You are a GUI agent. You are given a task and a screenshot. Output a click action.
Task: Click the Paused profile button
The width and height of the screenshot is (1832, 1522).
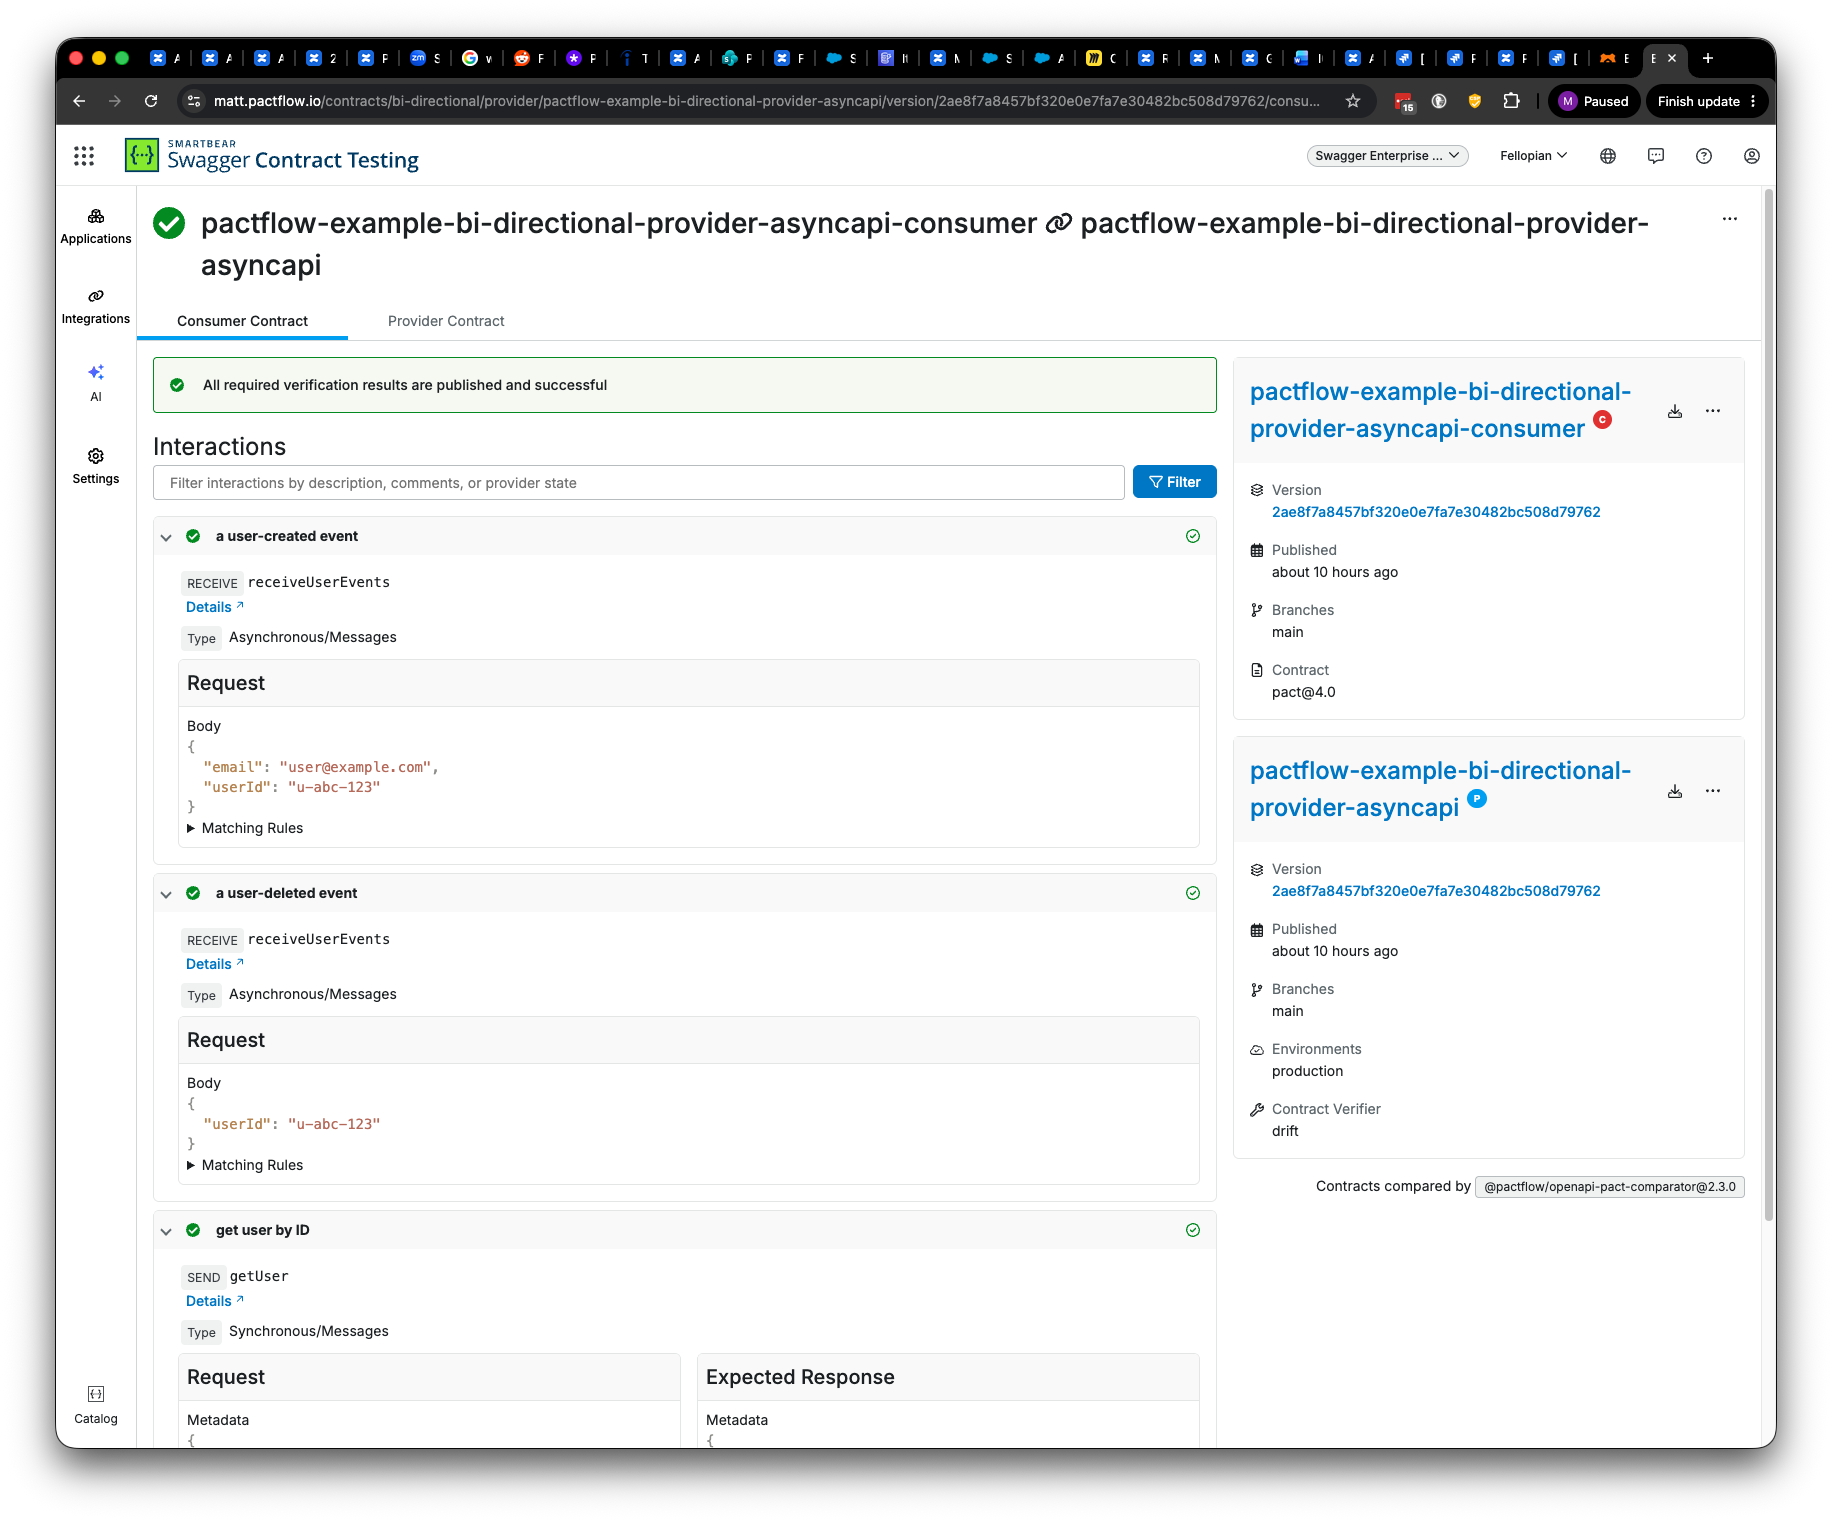point(1595,101)
